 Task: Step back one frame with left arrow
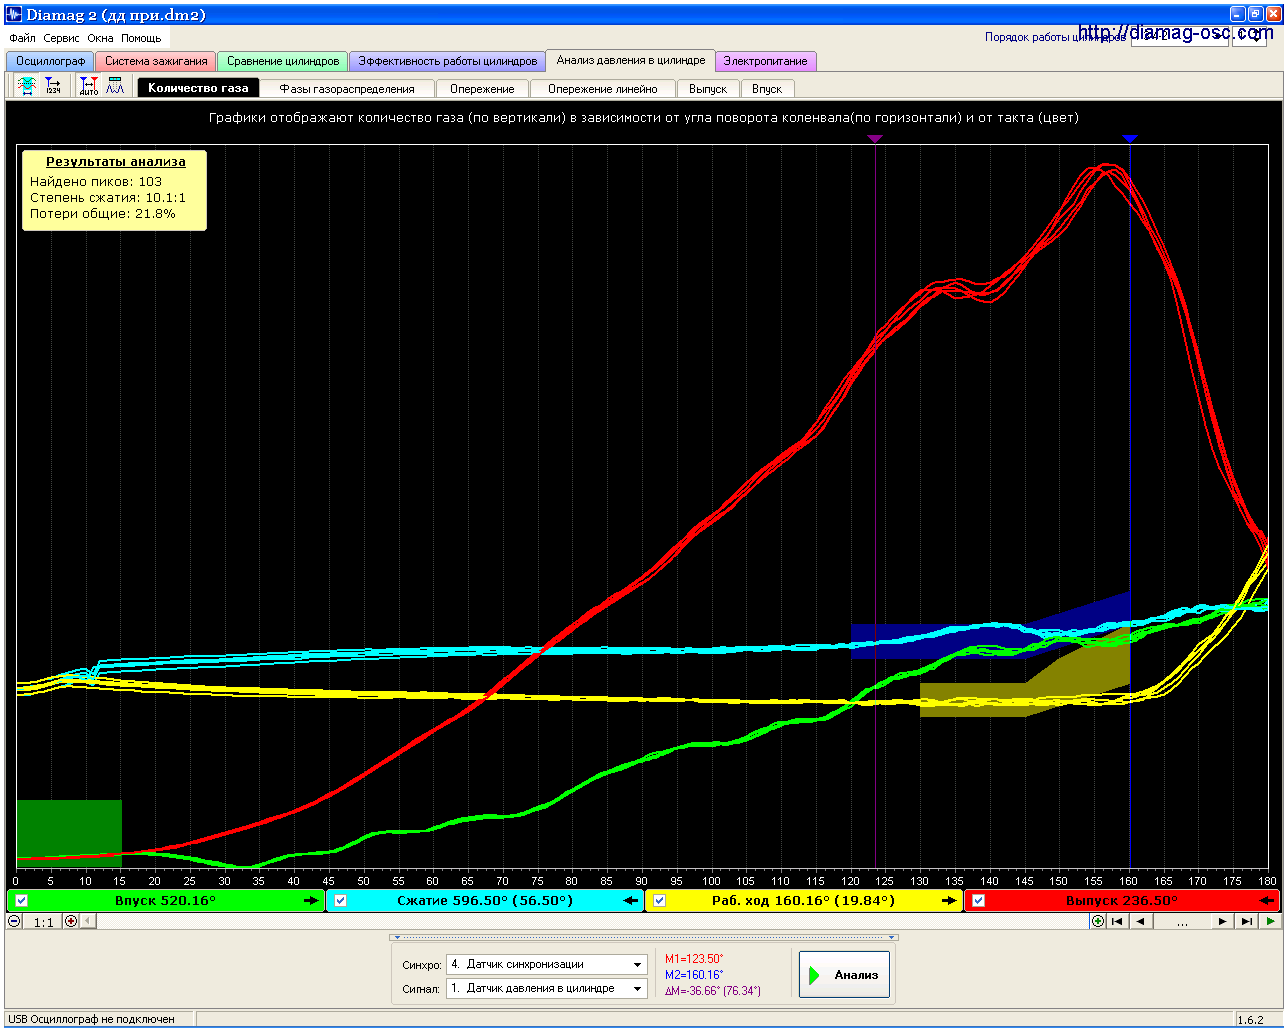pyautogui.click(x=1141, y=921)
